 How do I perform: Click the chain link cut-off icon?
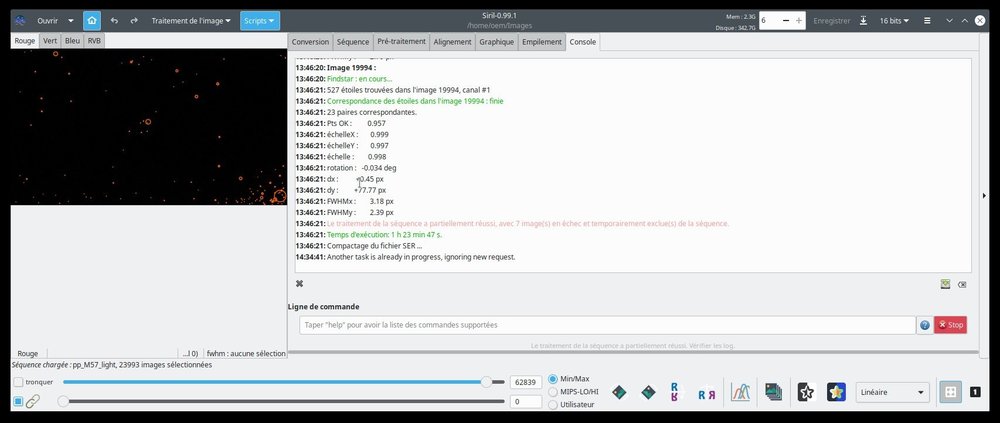click(x=32, y=401)
